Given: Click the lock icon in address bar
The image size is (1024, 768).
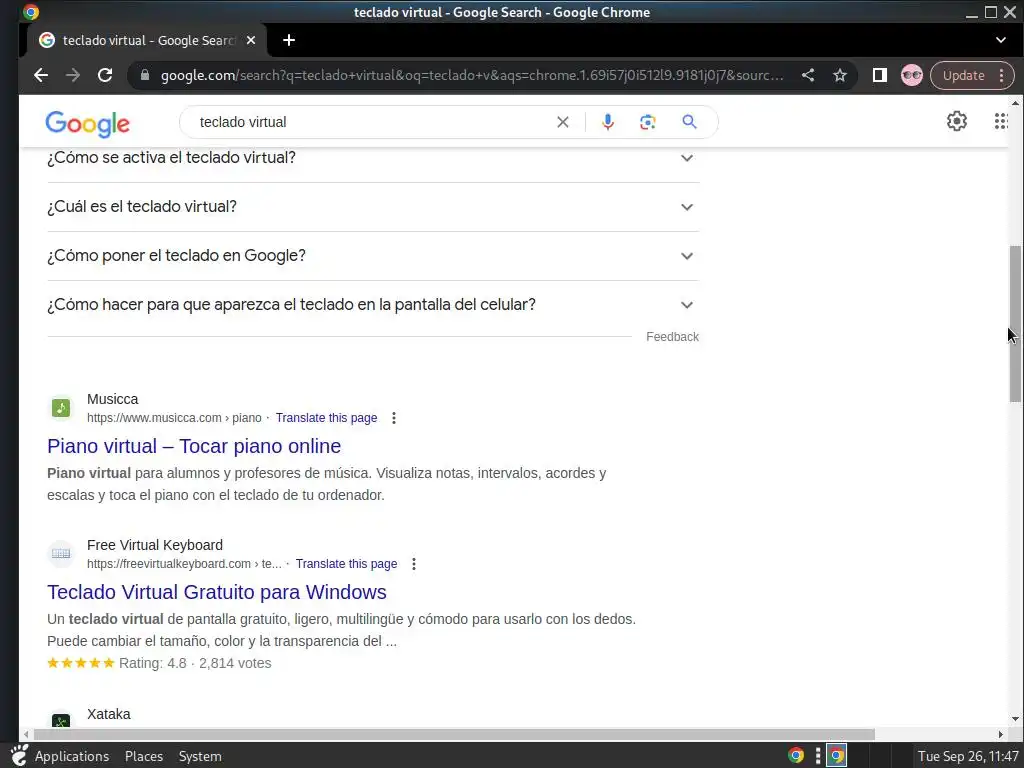Looking at the screenshot, I should (145, 75).
